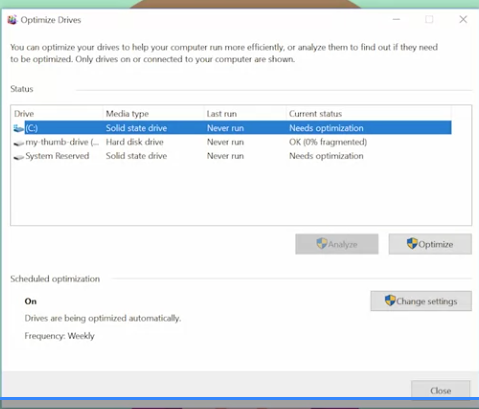The width and height of the screenshot is (479, 409).
Task: Click the shield icon on Optimize button
Action: click(x=412, y=244)
